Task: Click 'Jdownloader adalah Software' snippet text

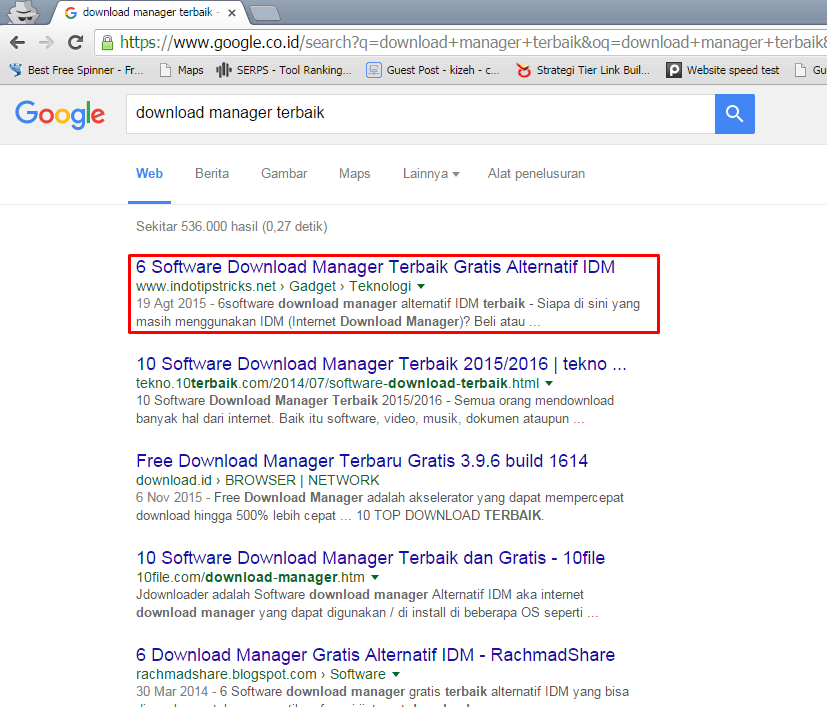Action: coord(220,595)
